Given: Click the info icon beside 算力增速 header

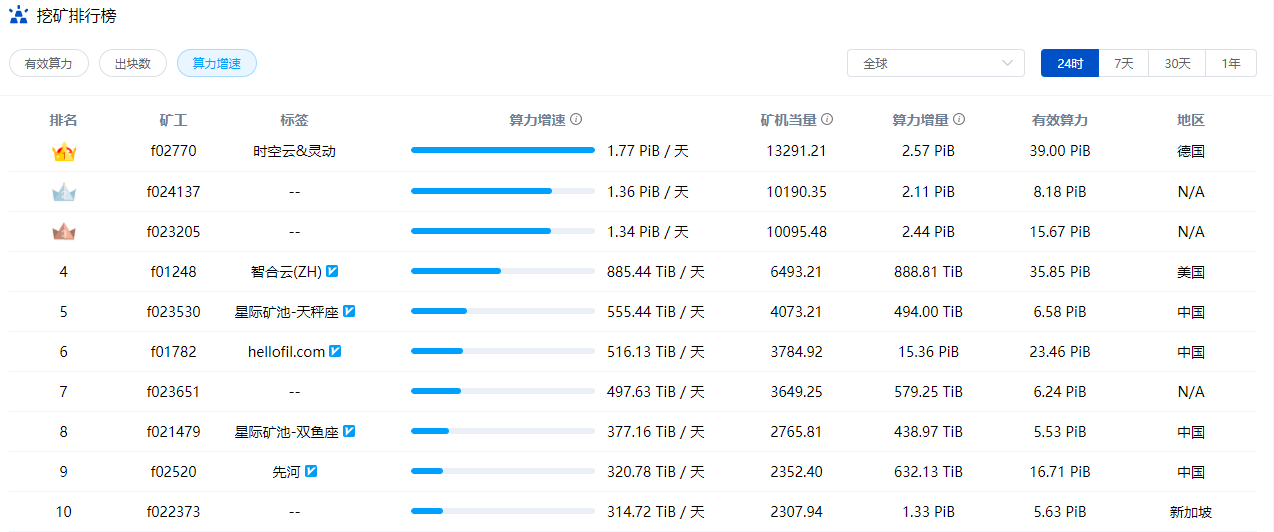Looking at the screenshot, I should 576,120.
